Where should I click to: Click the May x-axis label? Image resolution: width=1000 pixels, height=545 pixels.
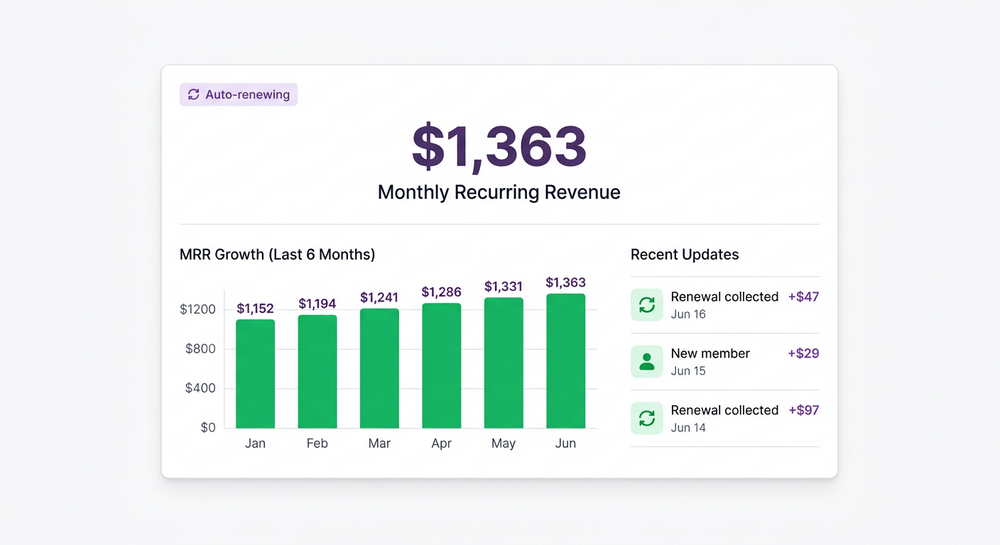click(503, 443)
